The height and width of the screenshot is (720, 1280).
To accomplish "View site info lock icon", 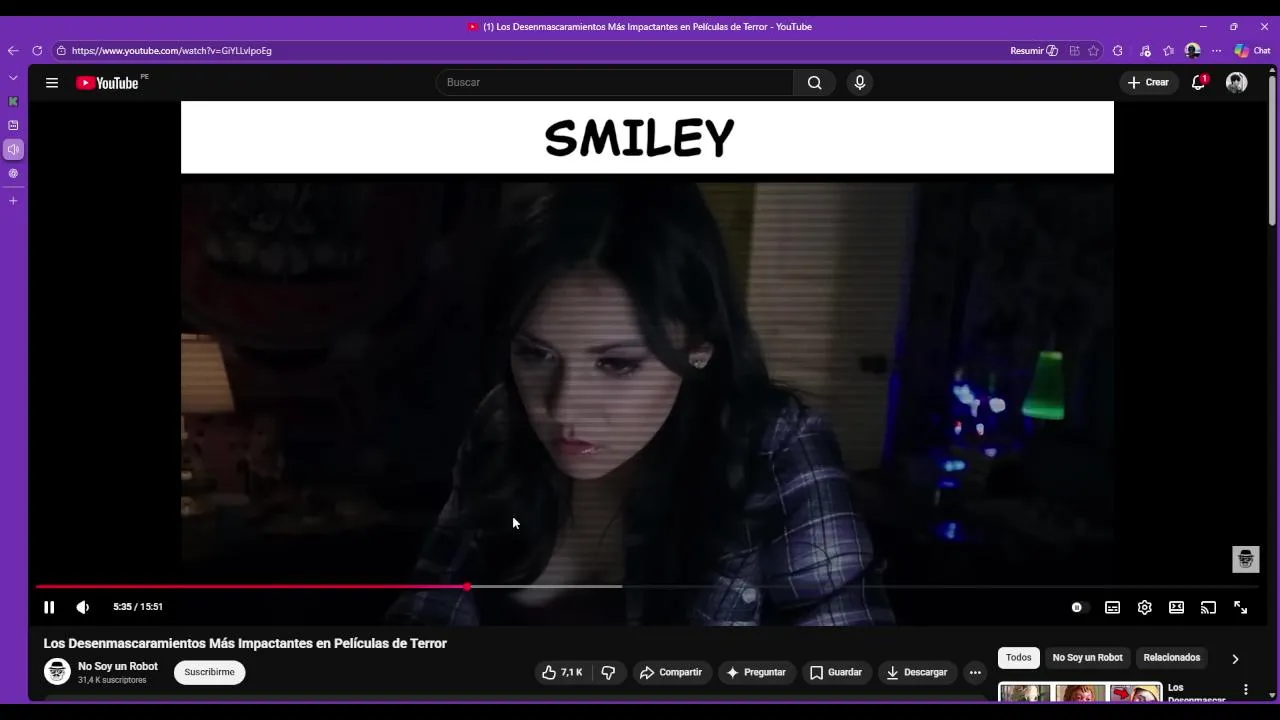I will click(x=62, y=51).
